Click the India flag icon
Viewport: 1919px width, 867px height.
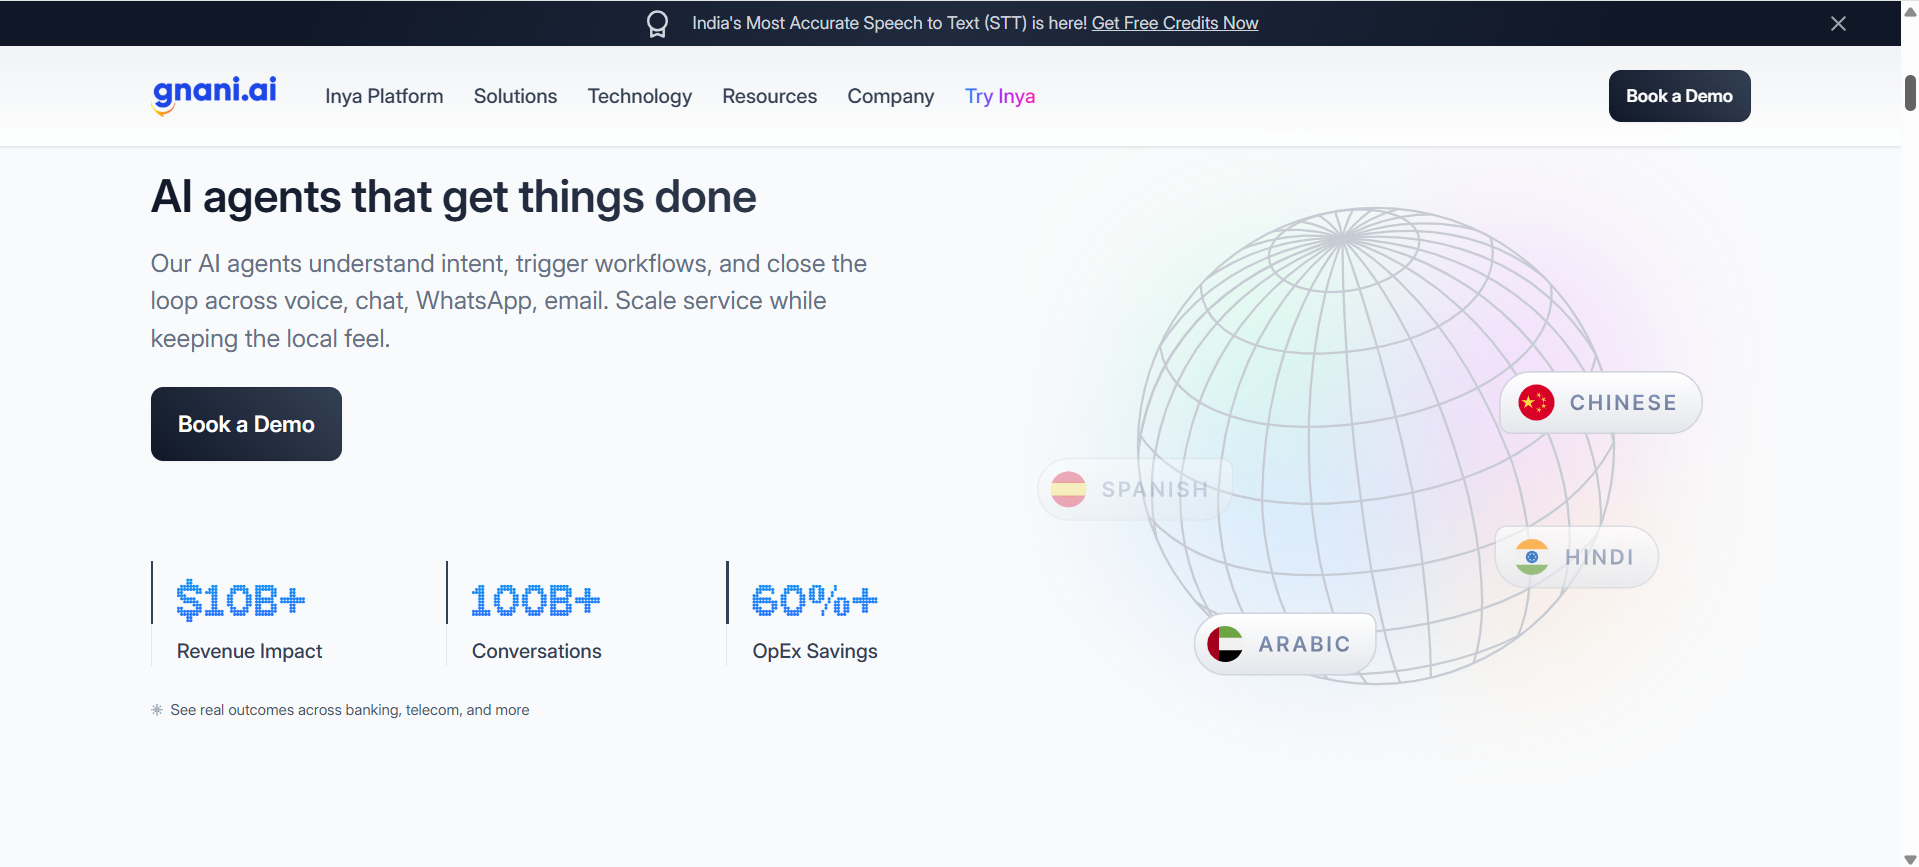1531,557
